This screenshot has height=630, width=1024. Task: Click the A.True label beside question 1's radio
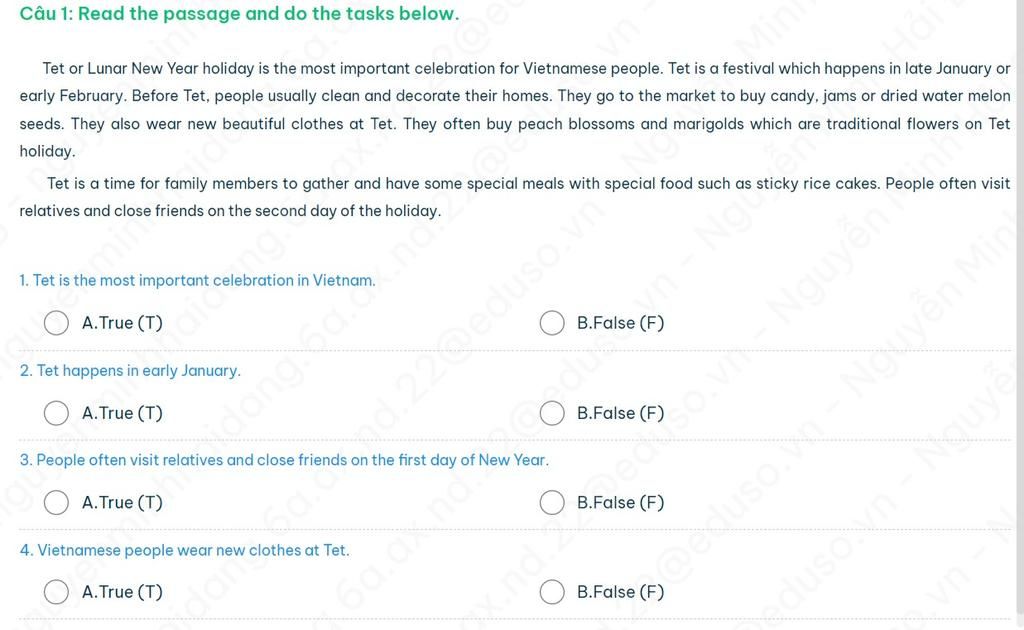point(120,323)
